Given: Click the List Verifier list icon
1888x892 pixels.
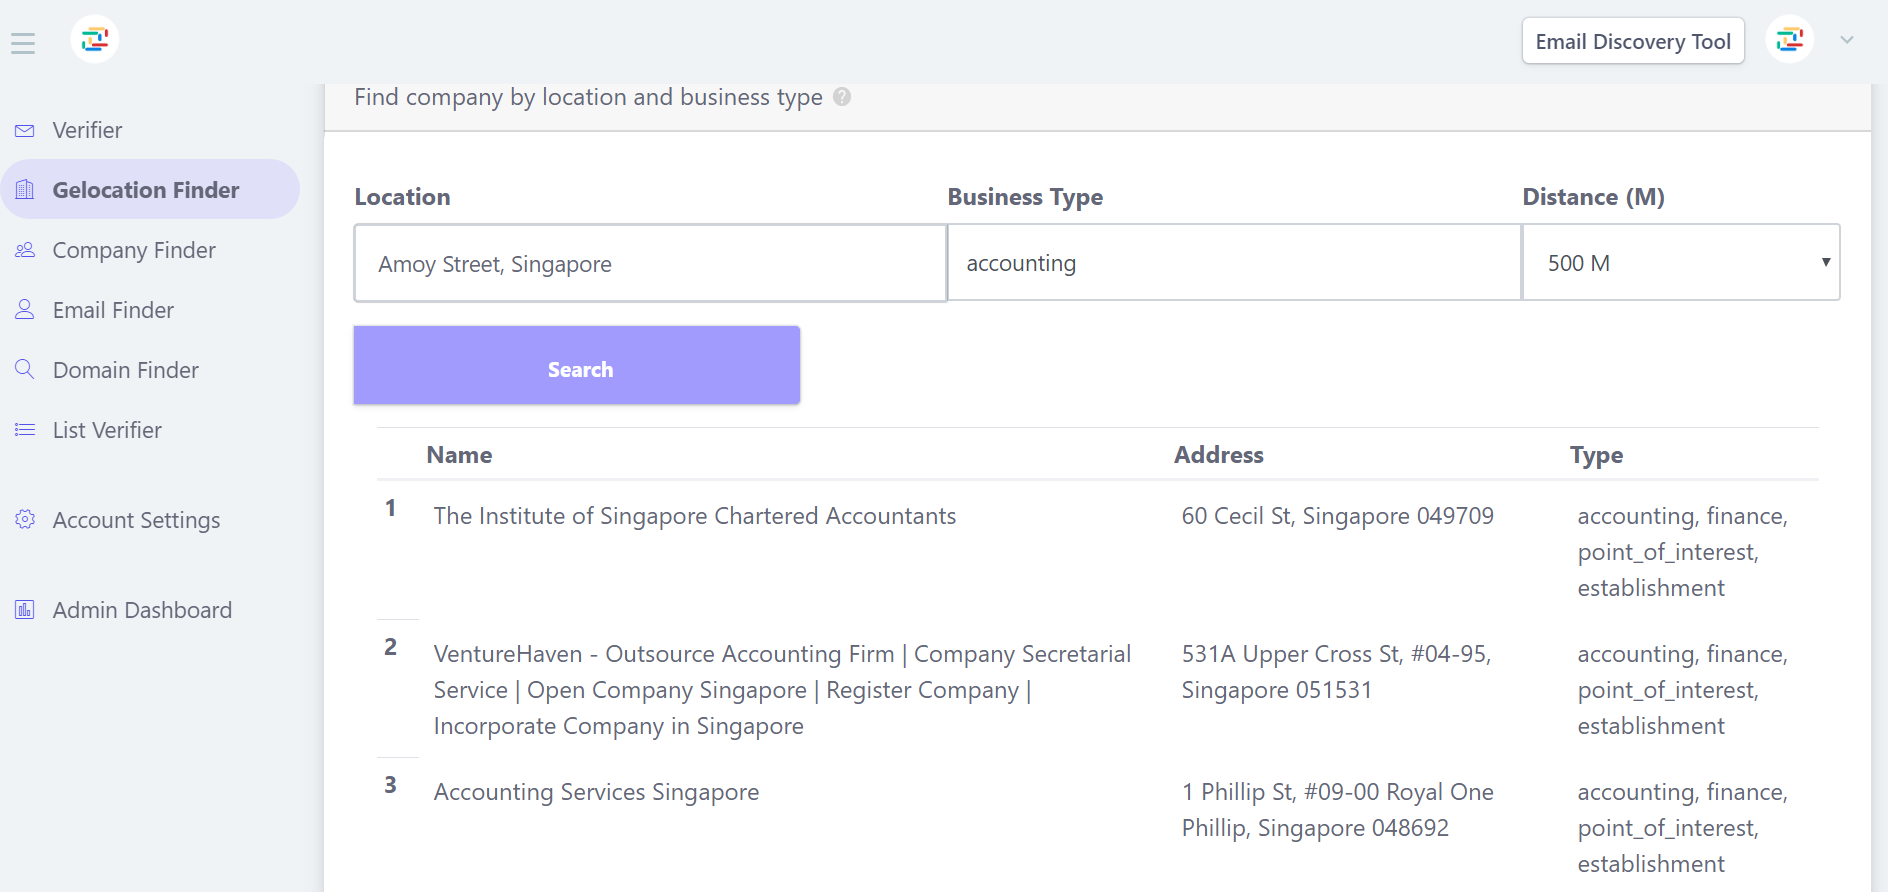Looking at the screenshot, I should (25, 430).
